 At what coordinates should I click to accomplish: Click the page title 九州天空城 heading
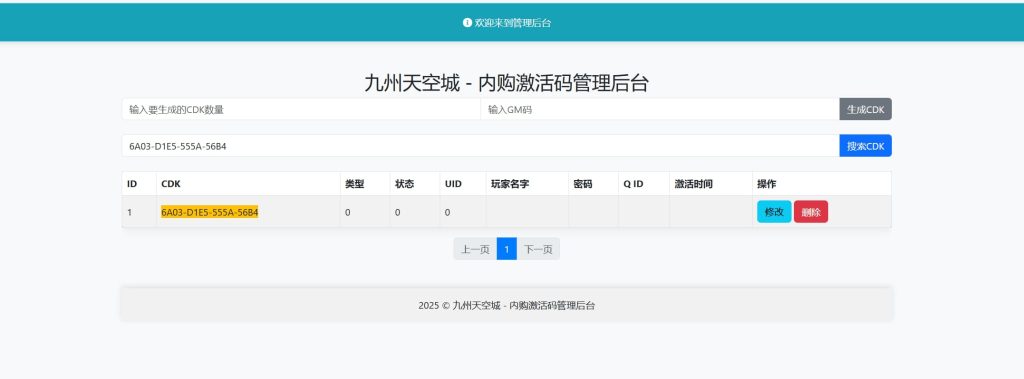coord(506,83)
